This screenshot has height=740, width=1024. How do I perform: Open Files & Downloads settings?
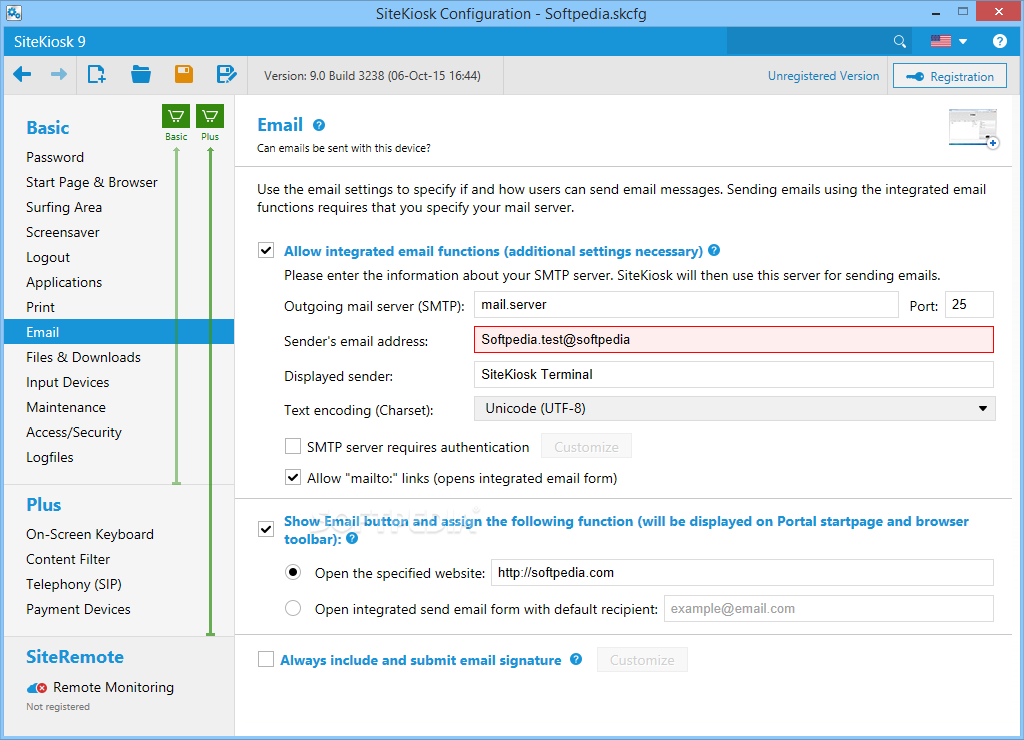[84, 357]
